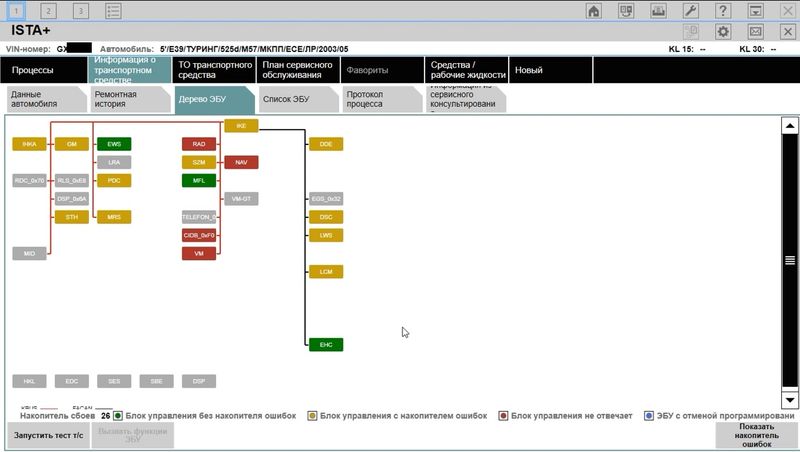The height and width of the screenshot is (452, 800).
Task: Click Показать накопитель ошибок button
Action: point(757,435)
